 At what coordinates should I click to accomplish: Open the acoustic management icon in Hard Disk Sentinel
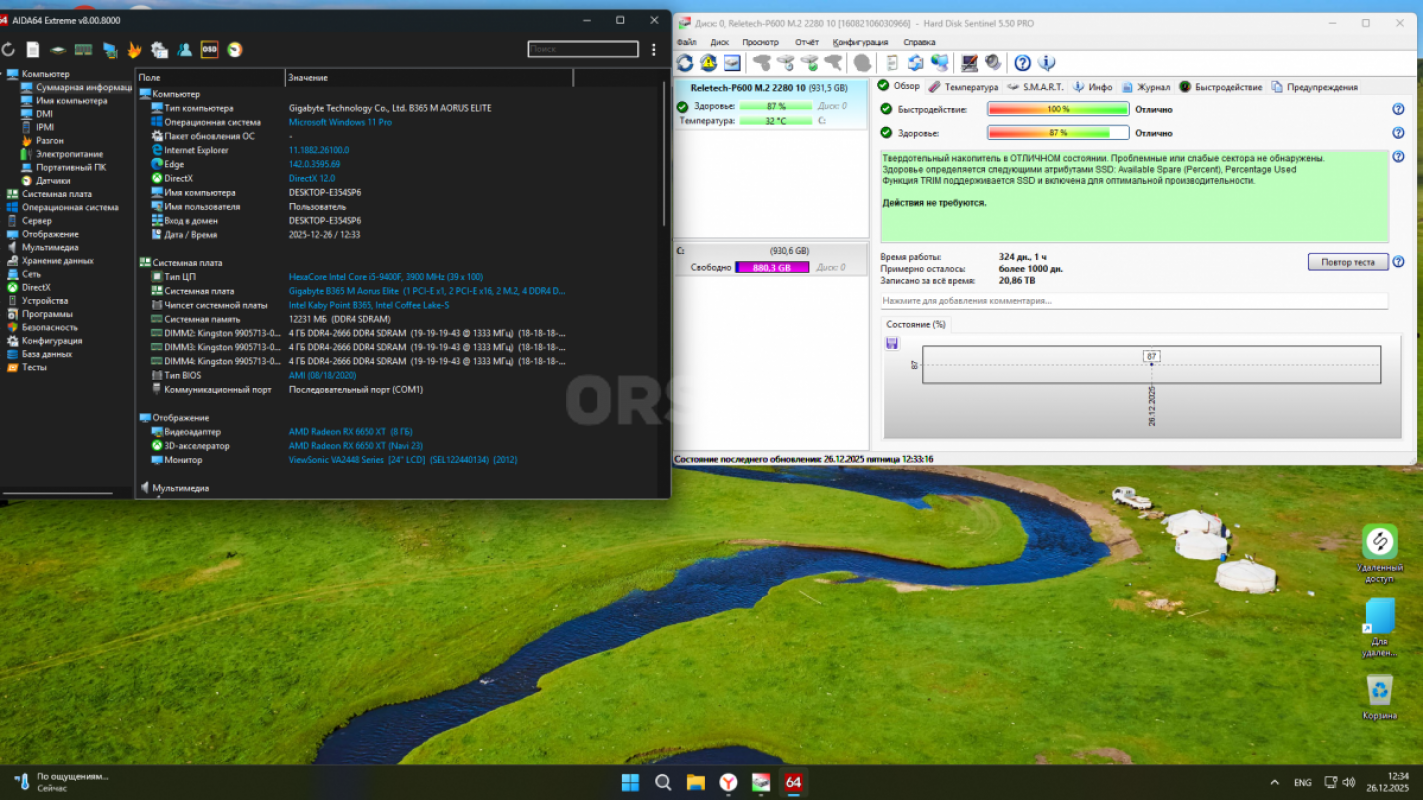click(x=992, y=62)
